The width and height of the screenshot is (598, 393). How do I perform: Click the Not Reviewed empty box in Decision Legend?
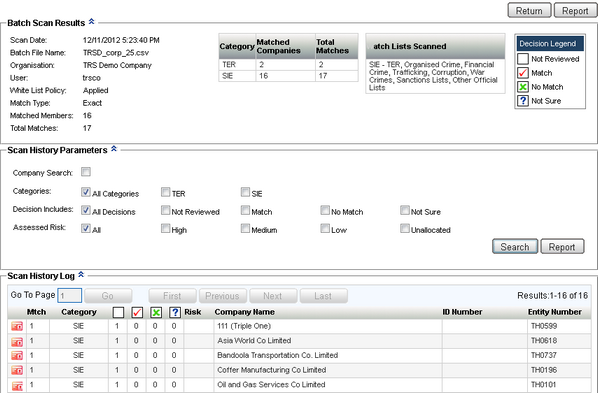pos(522,59)
